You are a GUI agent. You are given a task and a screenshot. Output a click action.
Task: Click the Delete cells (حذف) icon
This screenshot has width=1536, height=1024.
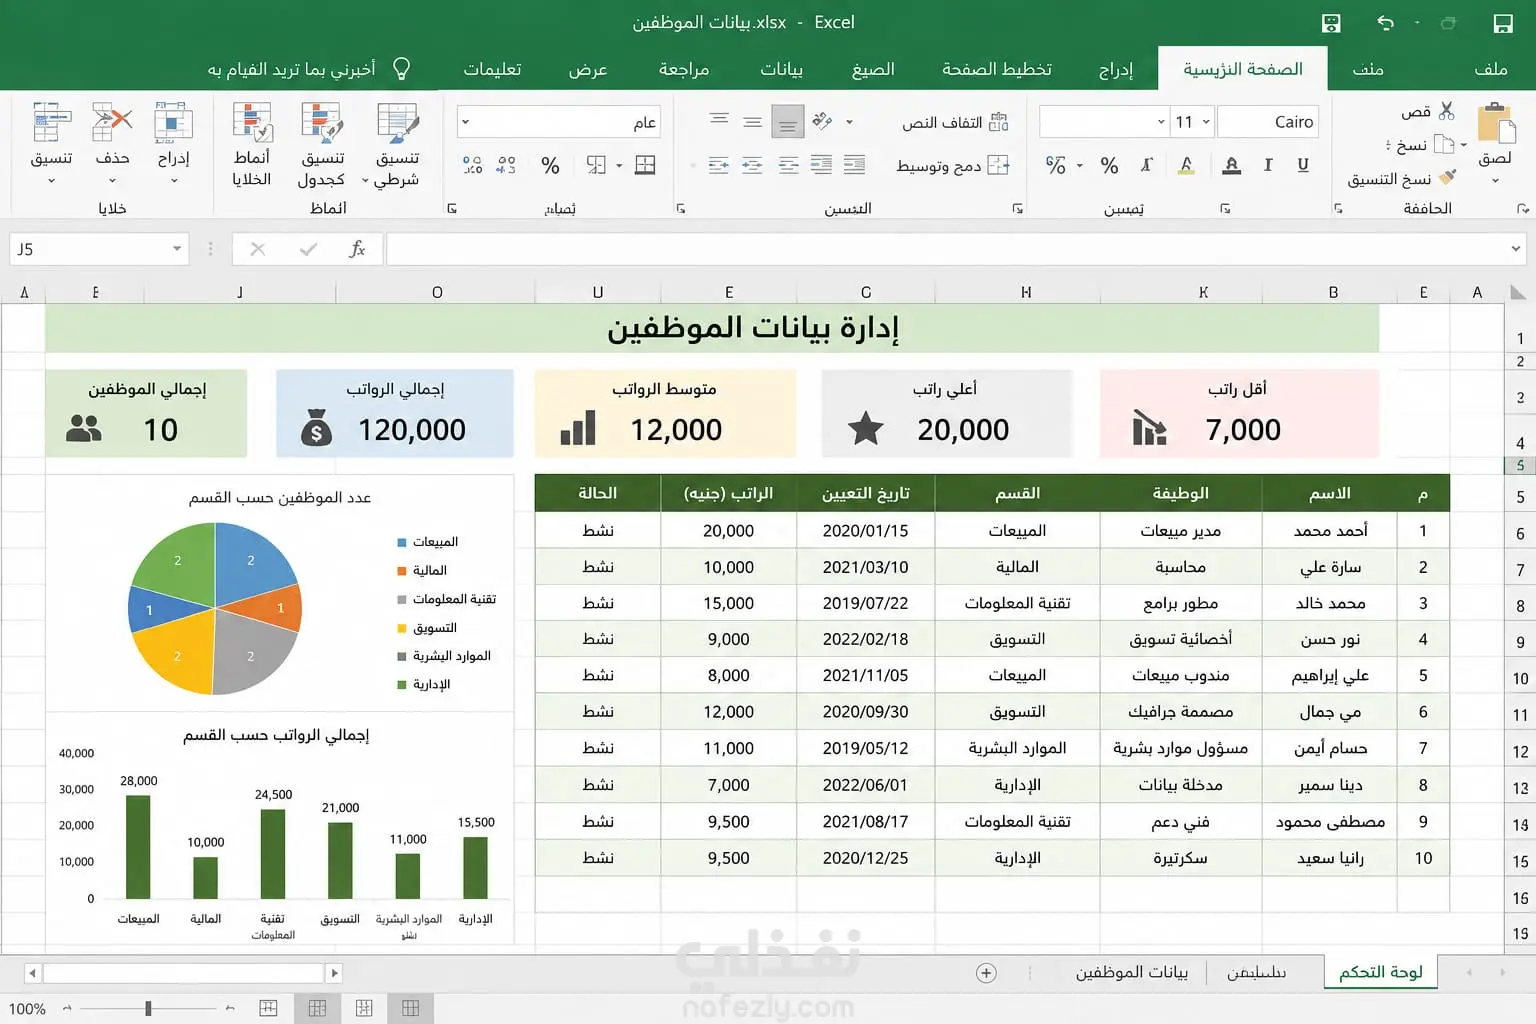(112, 122)
